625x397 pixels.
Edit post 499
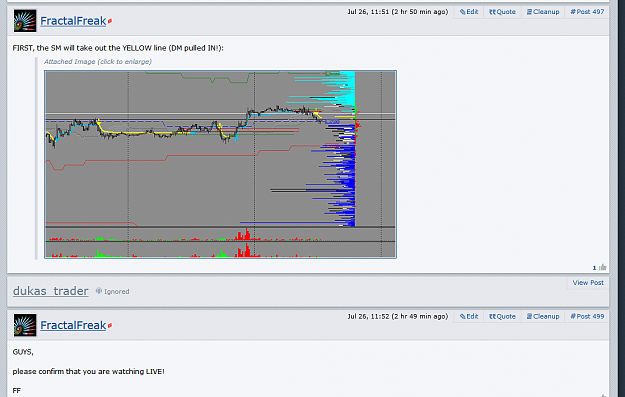(x=469, y=316)
